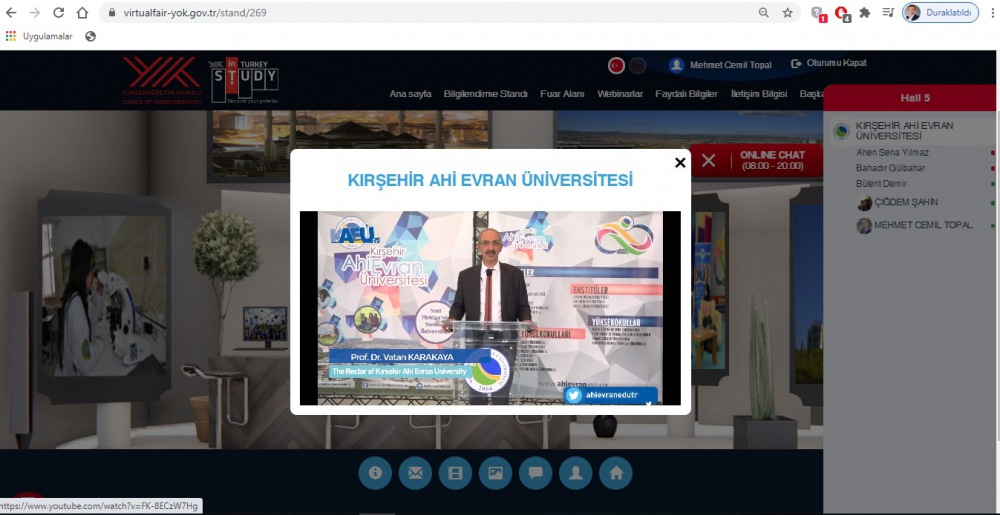Click the film strip video icon
1000x515 pixels.
(x=455, y=472)
